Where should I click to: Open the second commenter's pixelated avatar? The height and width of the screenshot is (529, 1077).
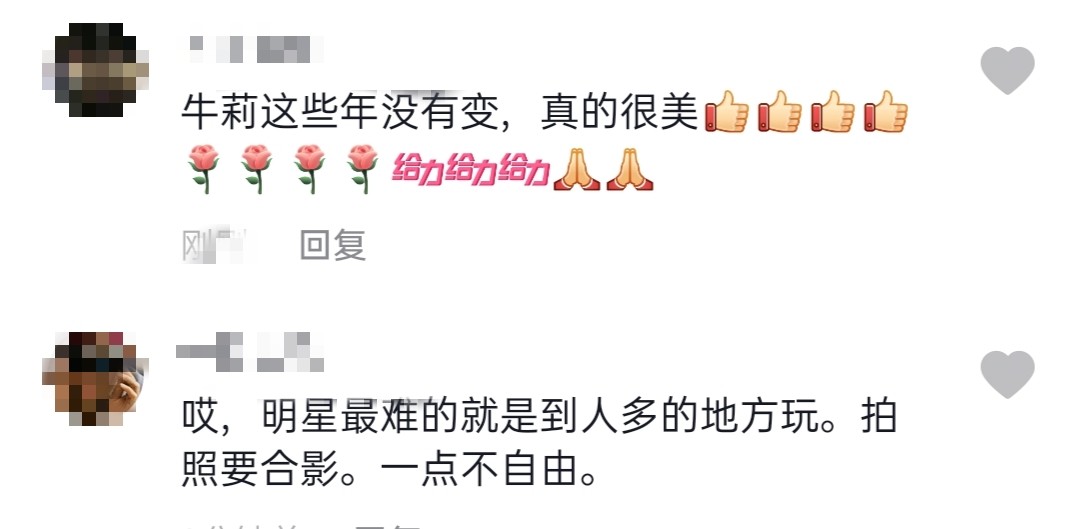(95, 379)
